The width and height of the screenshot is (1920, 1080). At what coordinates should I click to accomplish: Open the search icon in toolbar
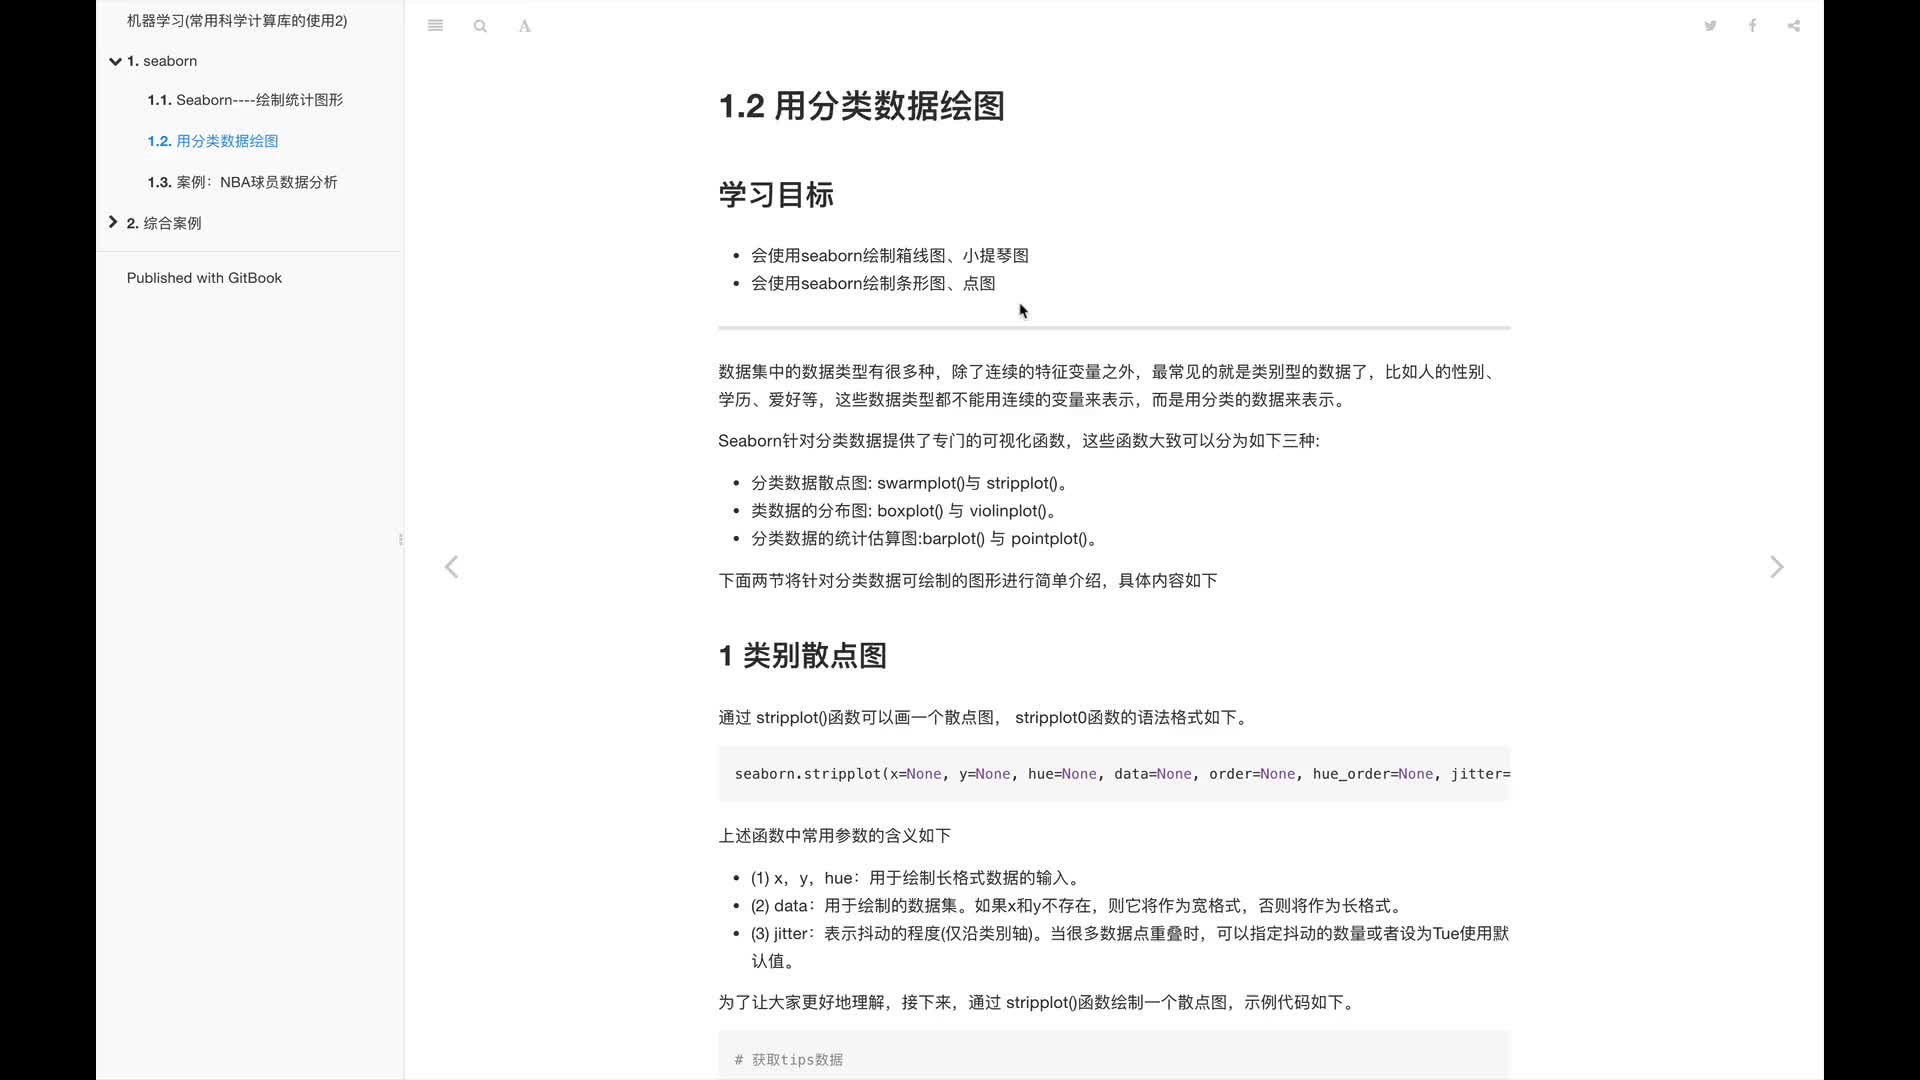(480, 26)
